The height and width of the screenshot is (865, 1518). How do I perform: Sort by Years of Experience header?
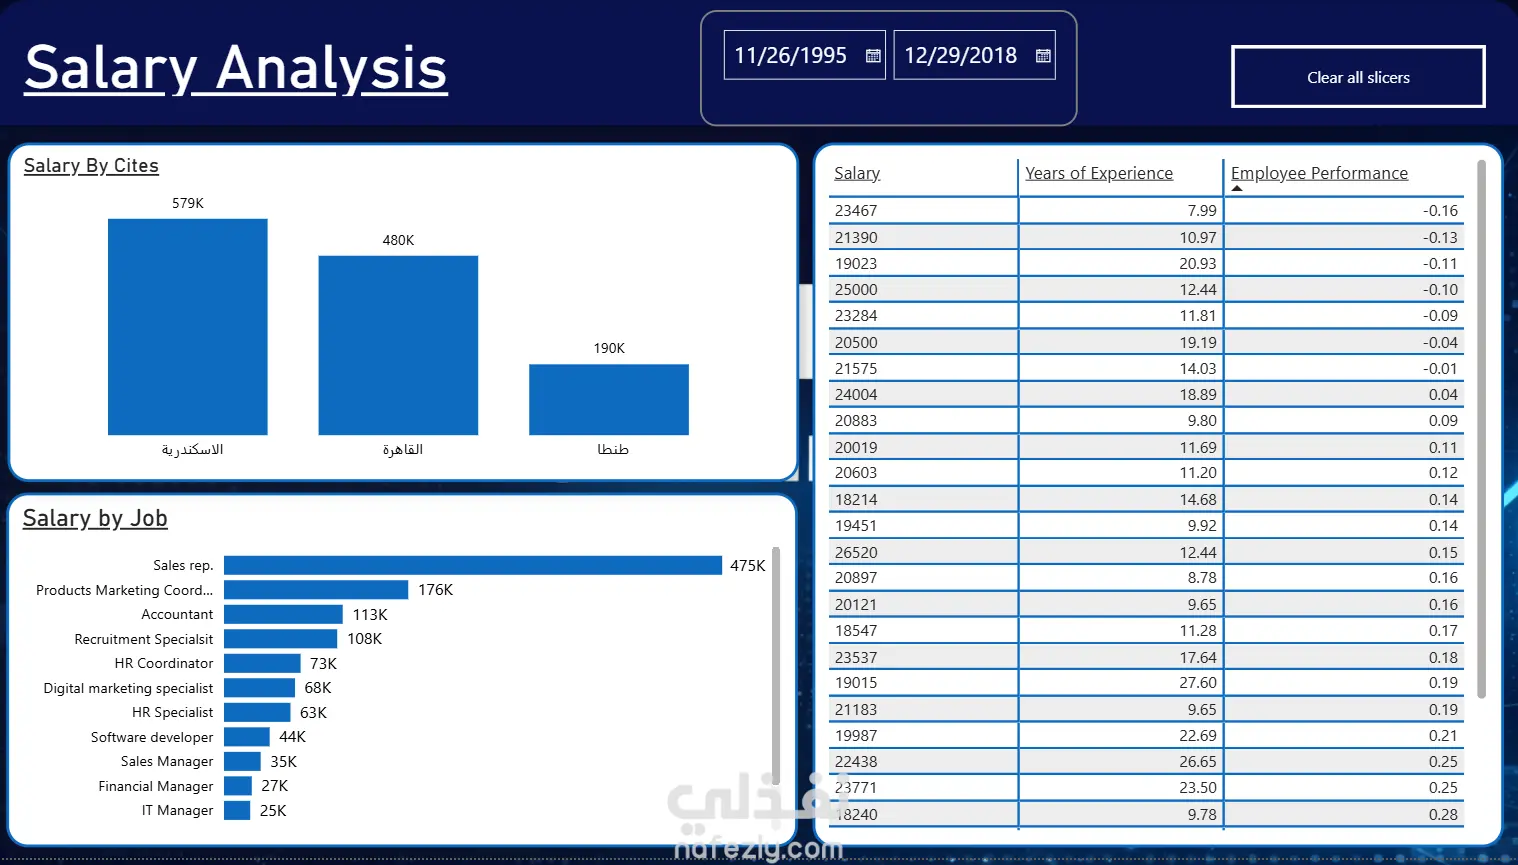(1099, 173)
